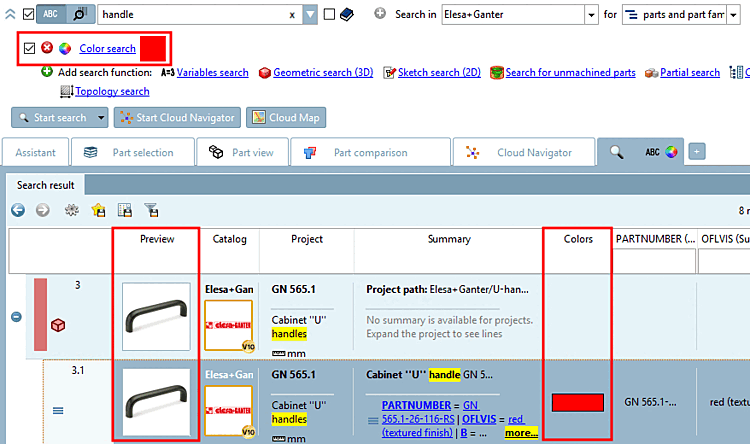Click the blue back arrow in results toolbar
Image resolution: width=750 pixels, height=444 pixels.
coord(18,210)
